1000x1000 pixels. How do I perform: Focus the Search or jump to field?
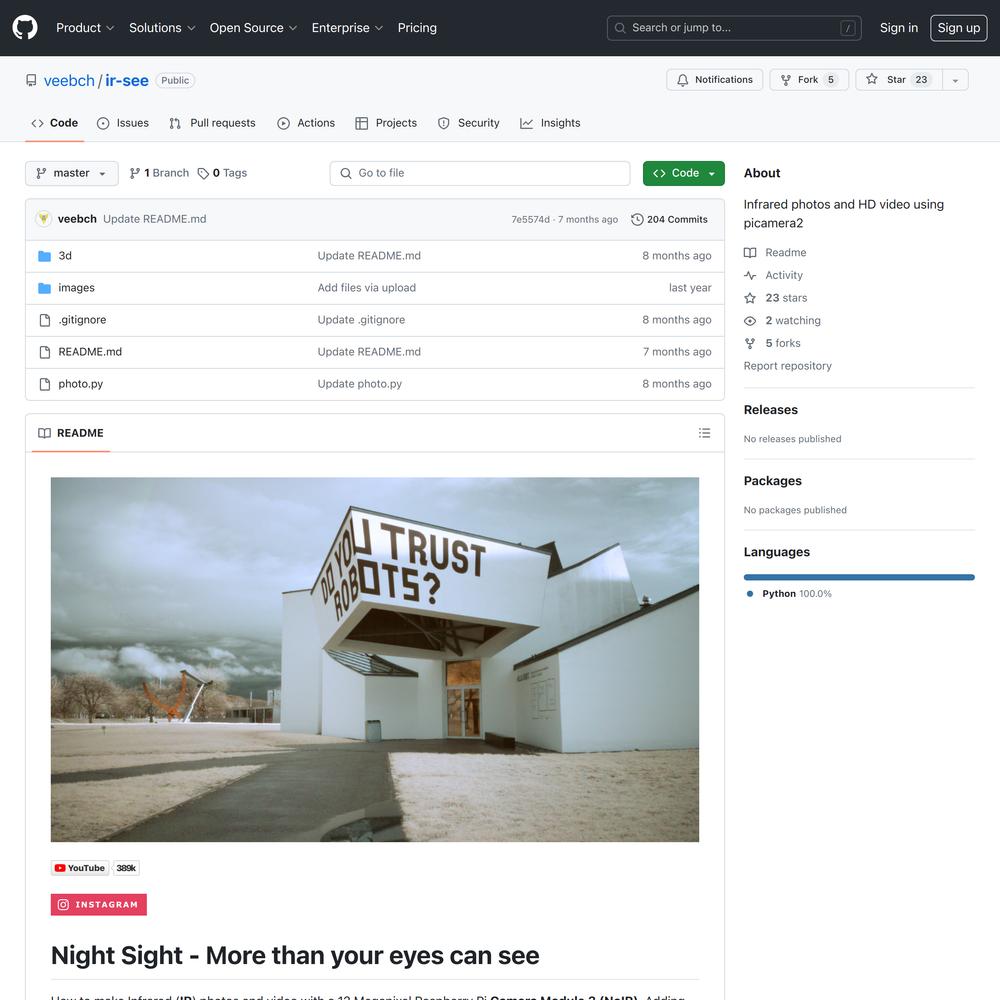734,27
